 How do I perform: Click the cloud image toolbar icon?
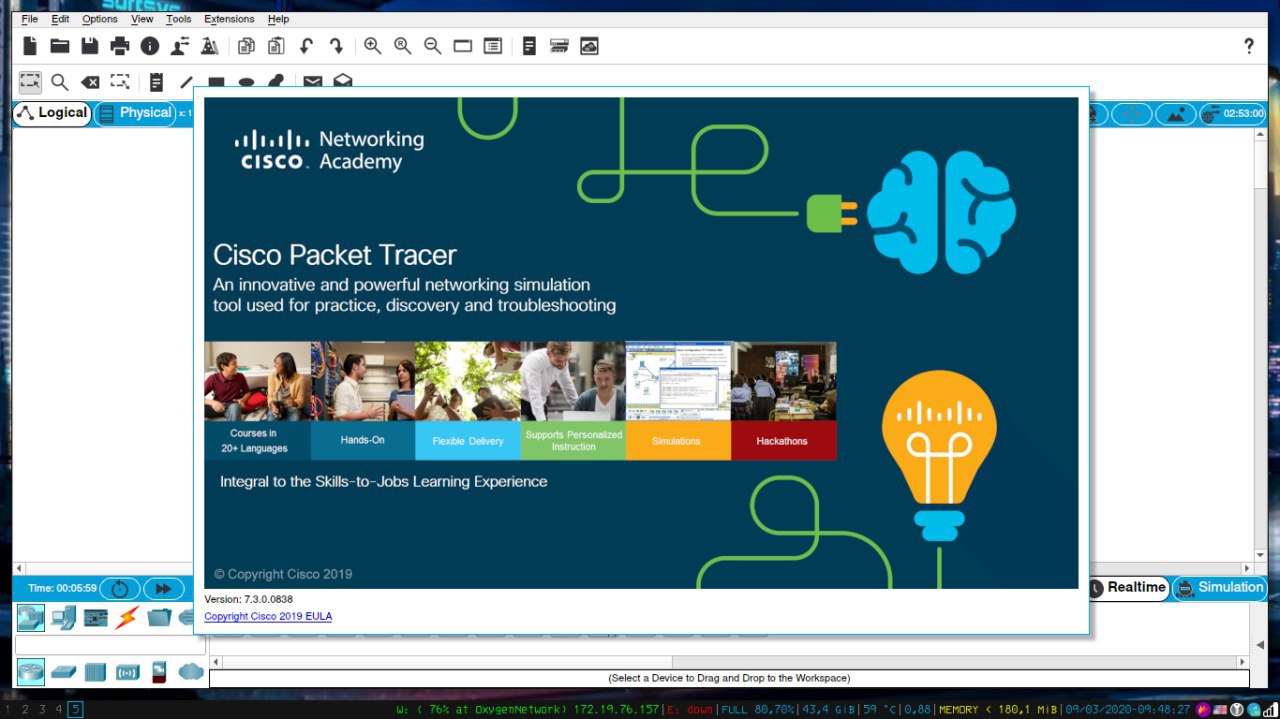[589, 46]
